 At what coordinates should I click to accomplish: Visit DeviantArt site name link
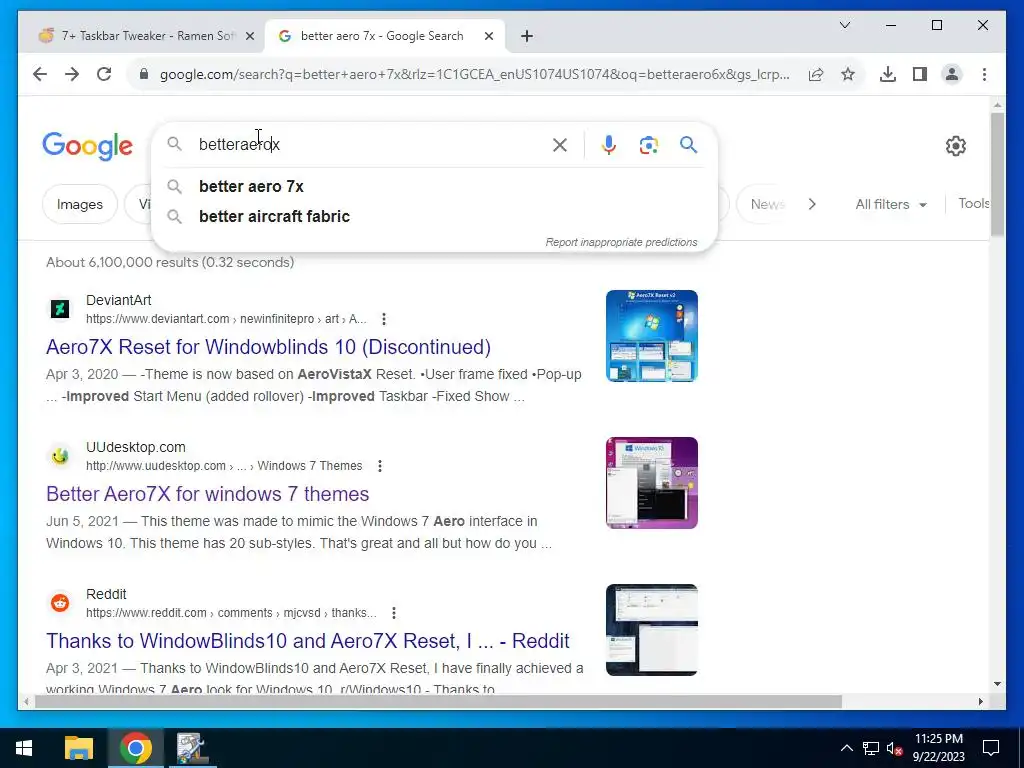(x=118, y=300)
